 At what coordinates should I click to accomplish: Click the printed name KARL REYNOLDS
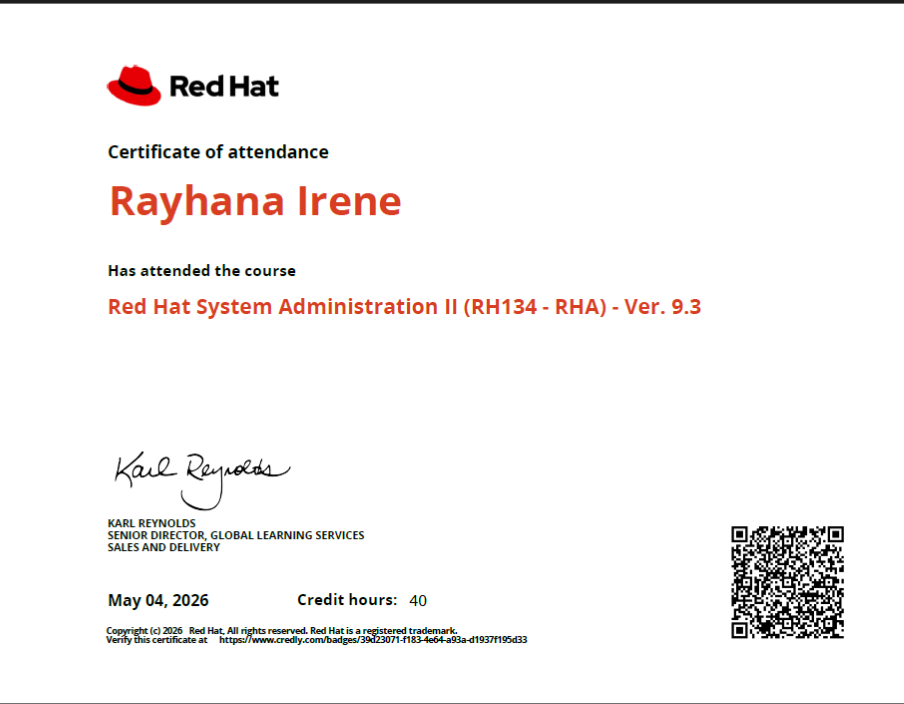coord(152,523)
